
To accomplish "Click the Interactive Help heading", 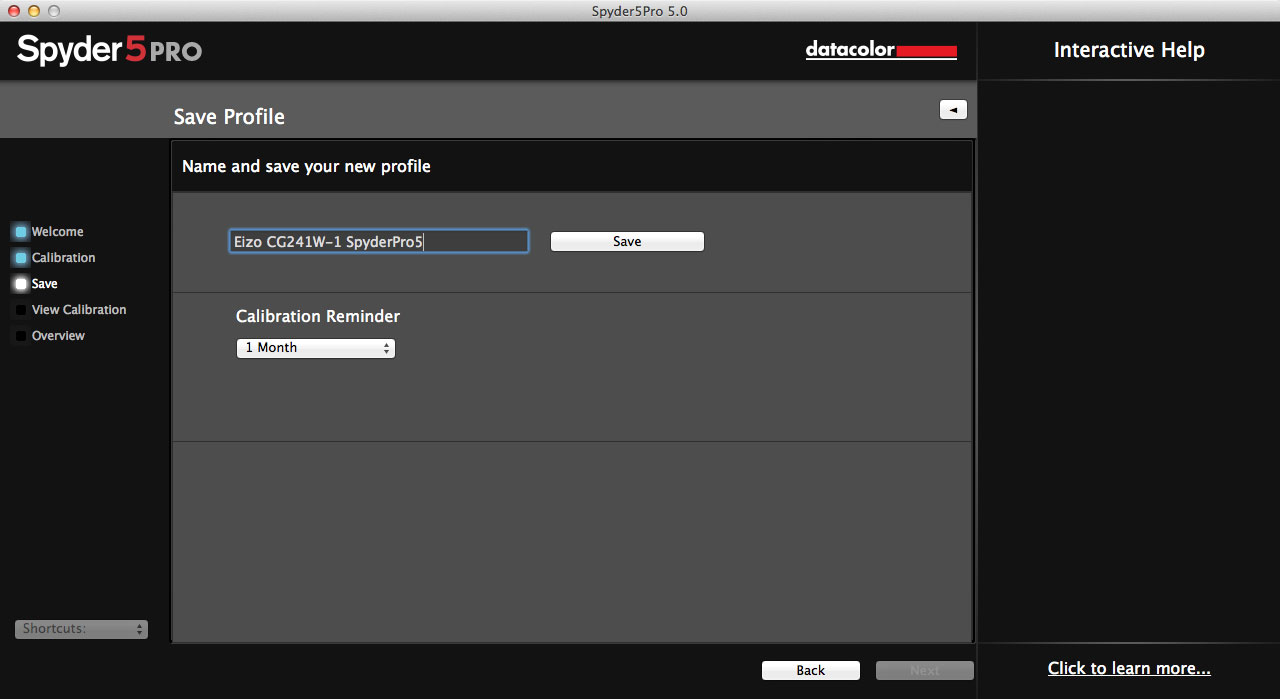I will pos(1129,50).
